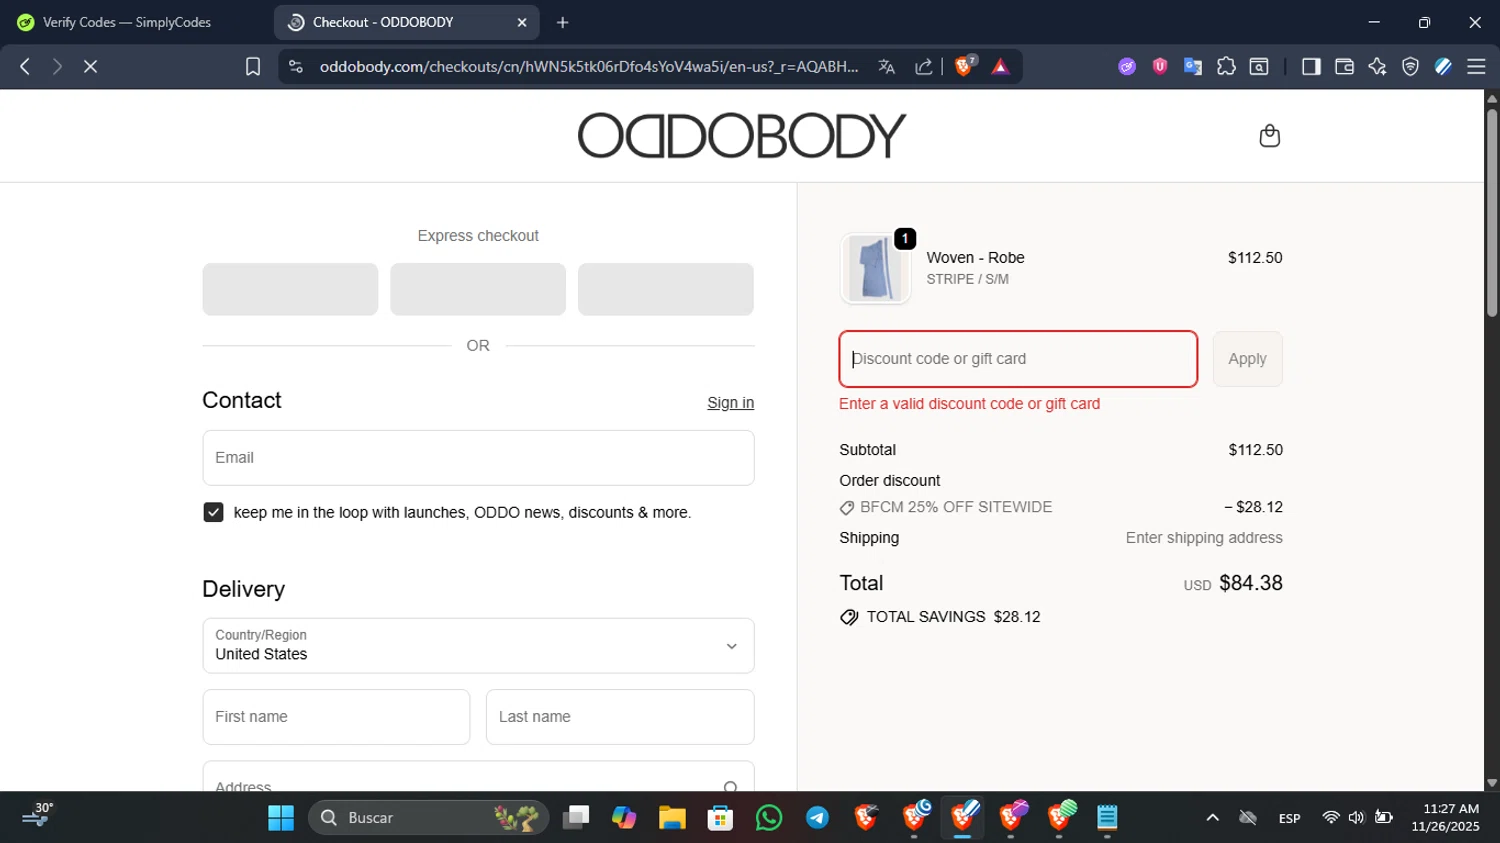Click the BFCM 25% OFF SITEWIDE discount label

[956, 507]
